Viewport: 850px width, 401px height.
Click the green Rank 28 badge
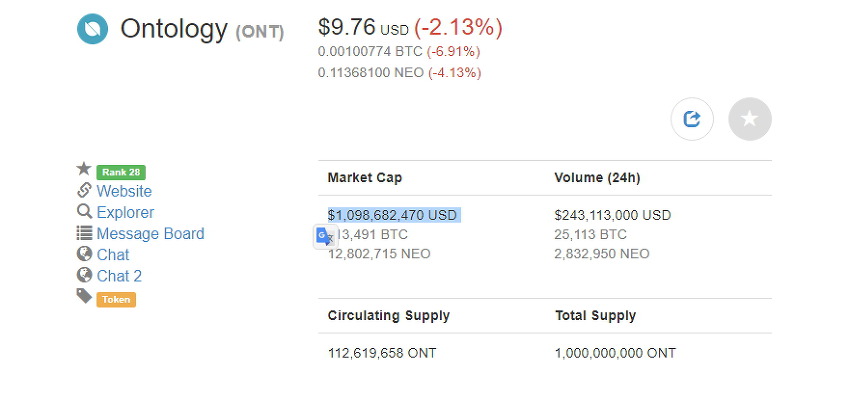point(121,172)
